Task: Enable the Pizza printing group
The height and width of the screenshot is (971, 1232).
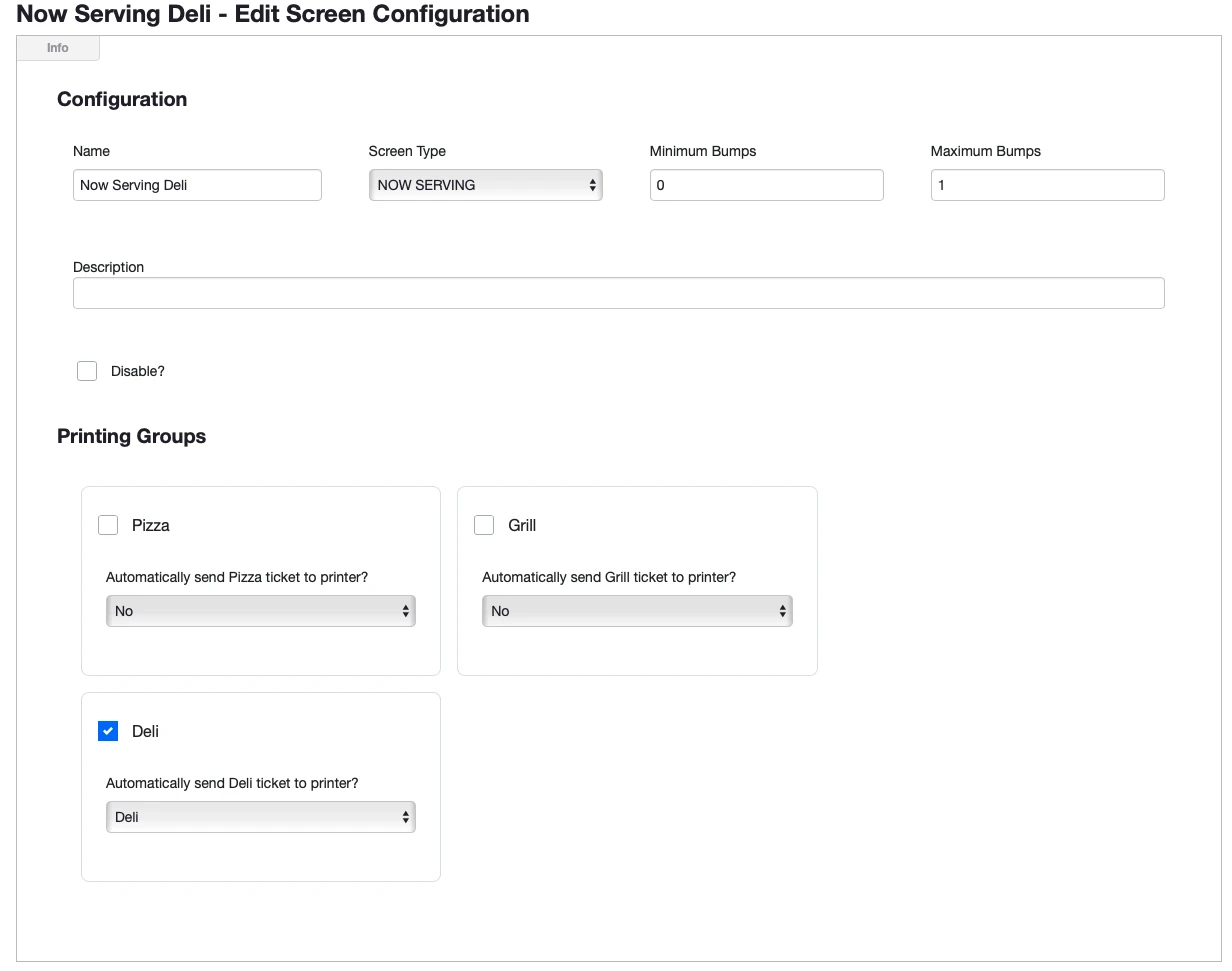Action: pyautogui.click(x=108, y=524)
